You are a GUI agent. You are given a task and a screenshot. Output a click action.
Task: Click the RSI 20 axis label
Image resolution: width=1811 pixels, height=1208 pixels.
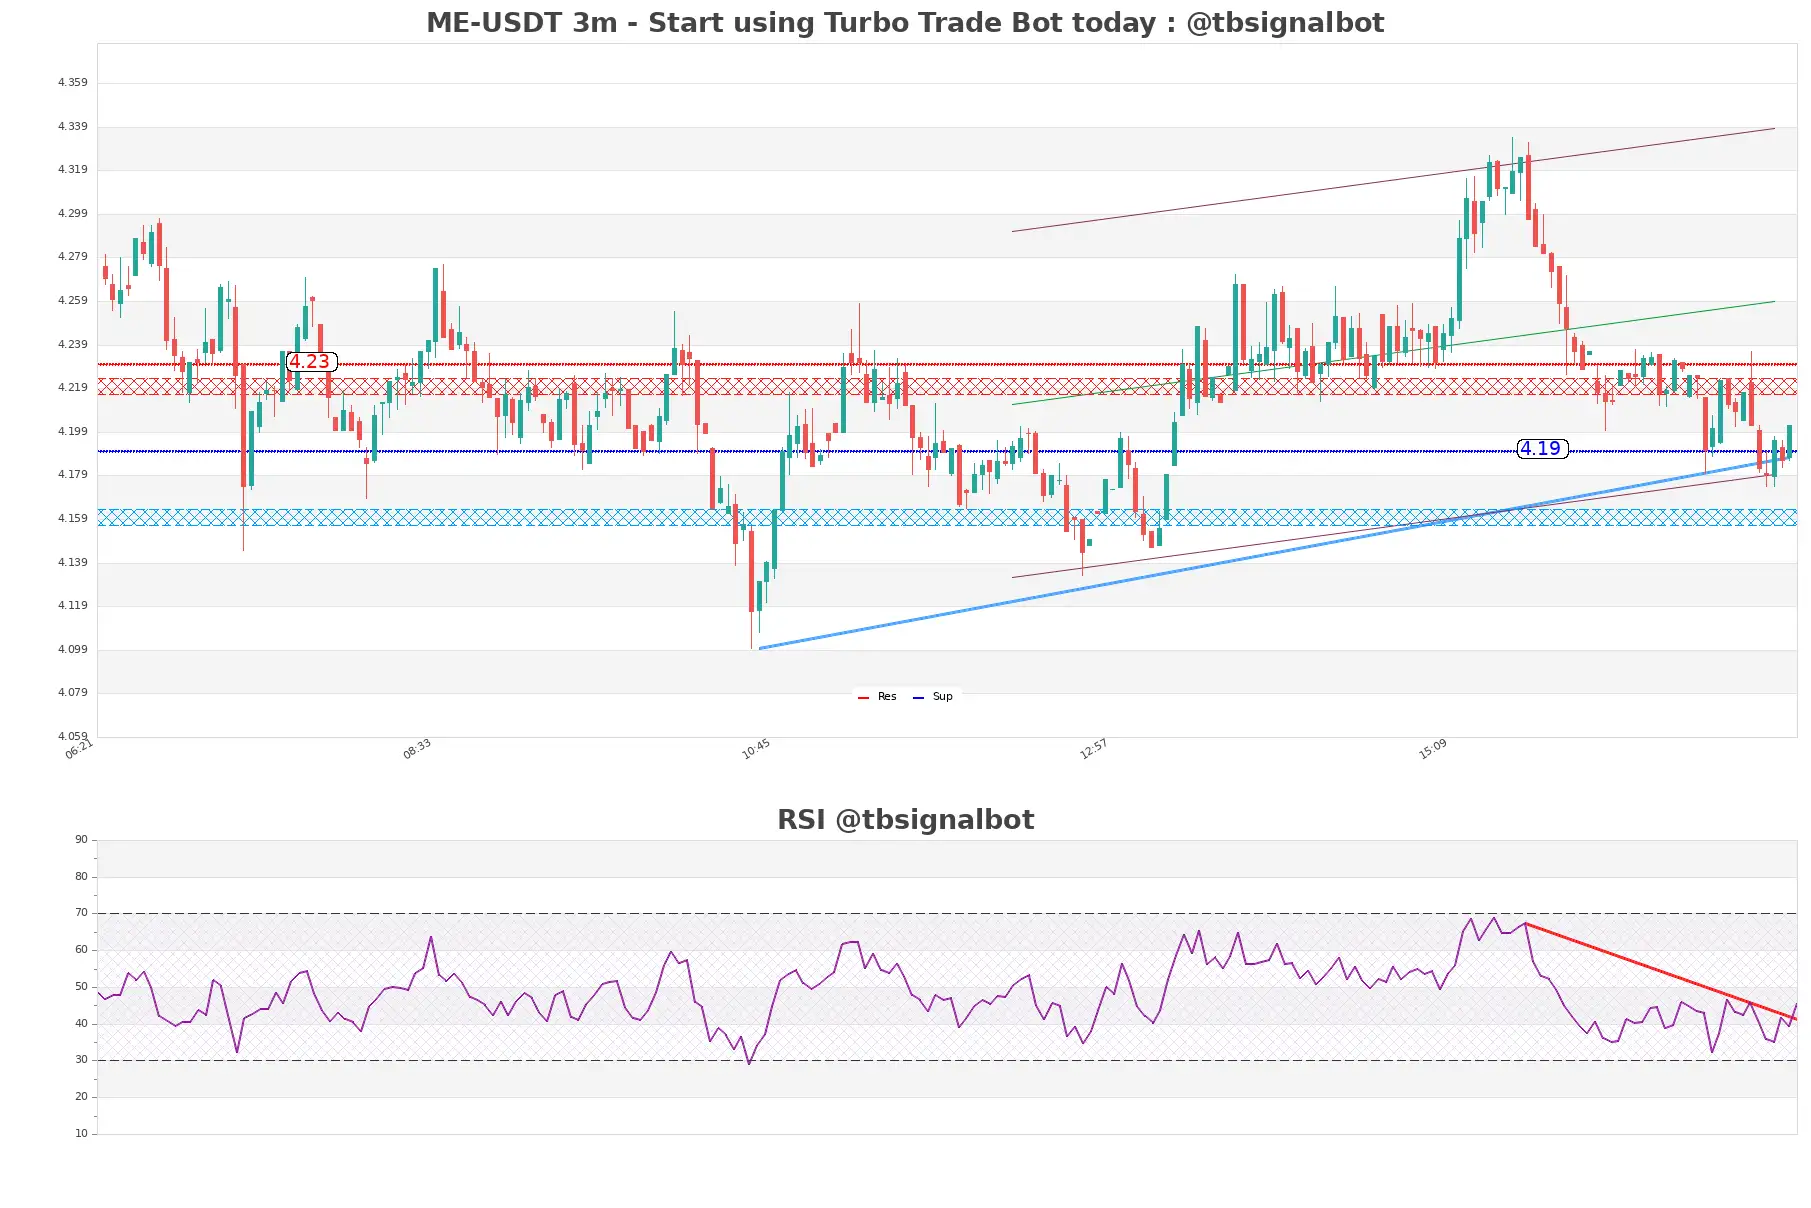[81, 1096]
